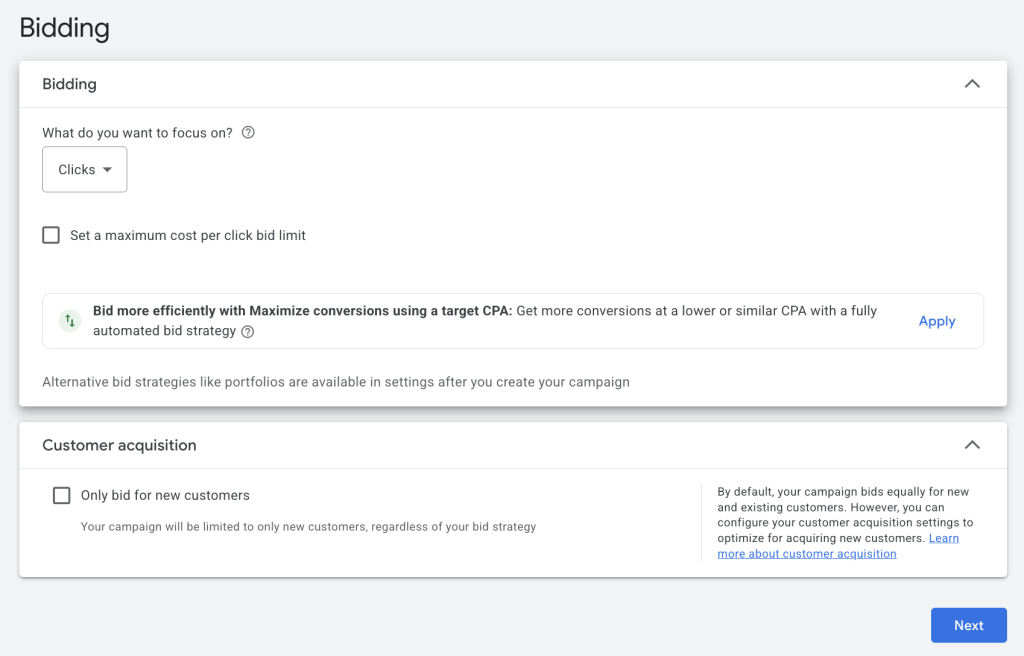Open the Clicks focus dropdown
The width and height of the screenshot is (1024, 656).
pyautogui.click(x=84, y=170)
